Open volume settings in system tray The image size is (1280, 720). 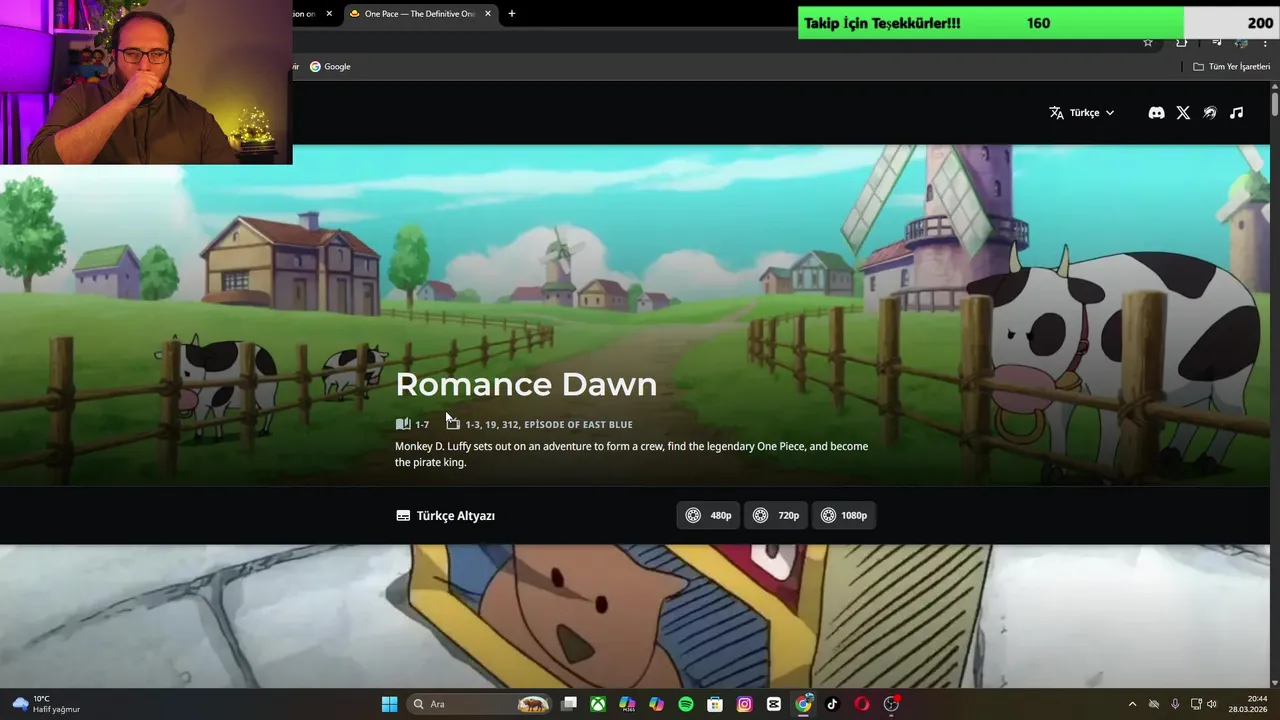click(1212, 704)
